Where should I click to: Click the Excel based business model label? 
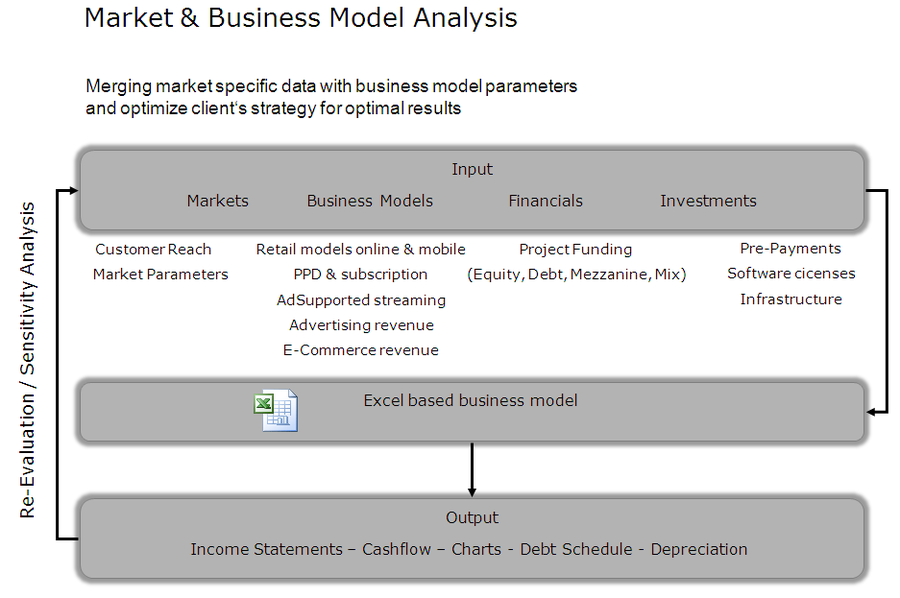(x=470, y=401)
